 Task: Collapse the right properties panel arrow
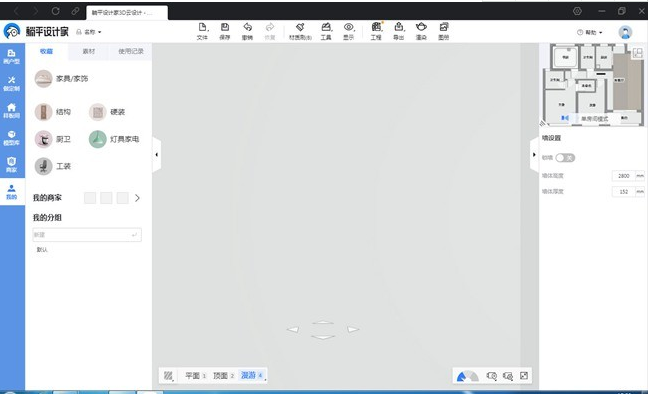[x=534, y=155]
